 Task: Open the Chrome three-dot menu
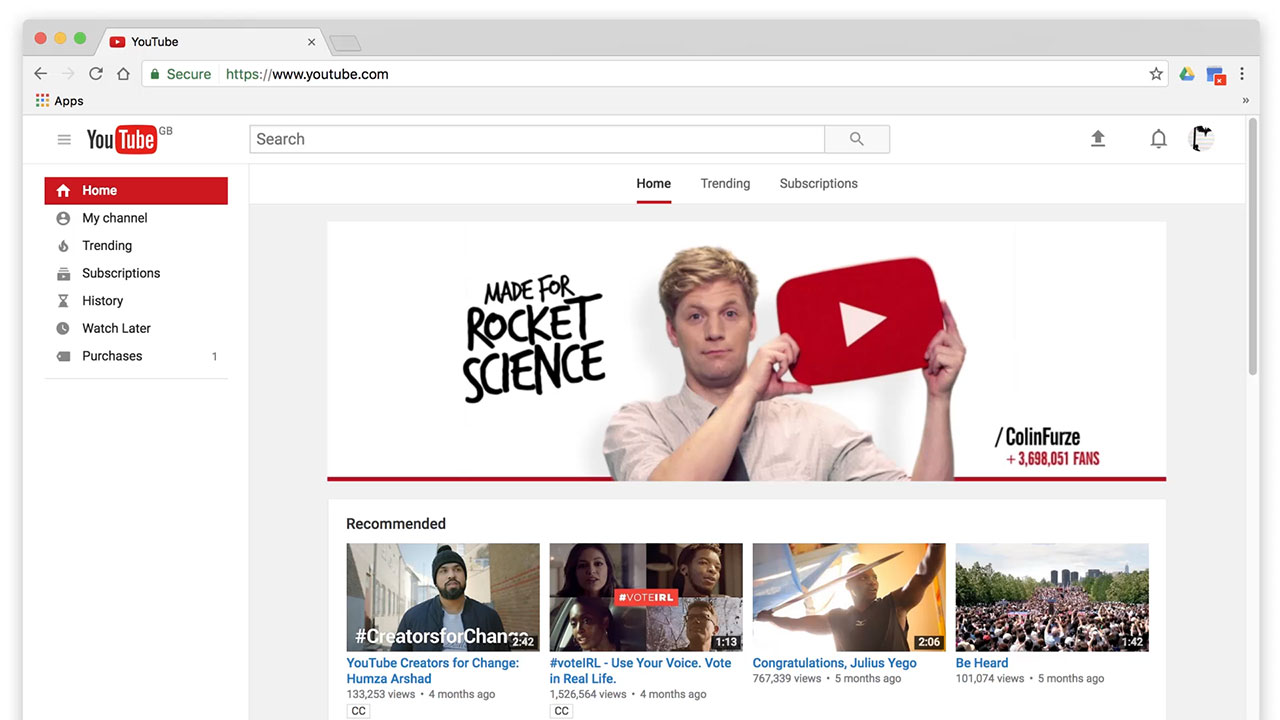pos(1242,74)
